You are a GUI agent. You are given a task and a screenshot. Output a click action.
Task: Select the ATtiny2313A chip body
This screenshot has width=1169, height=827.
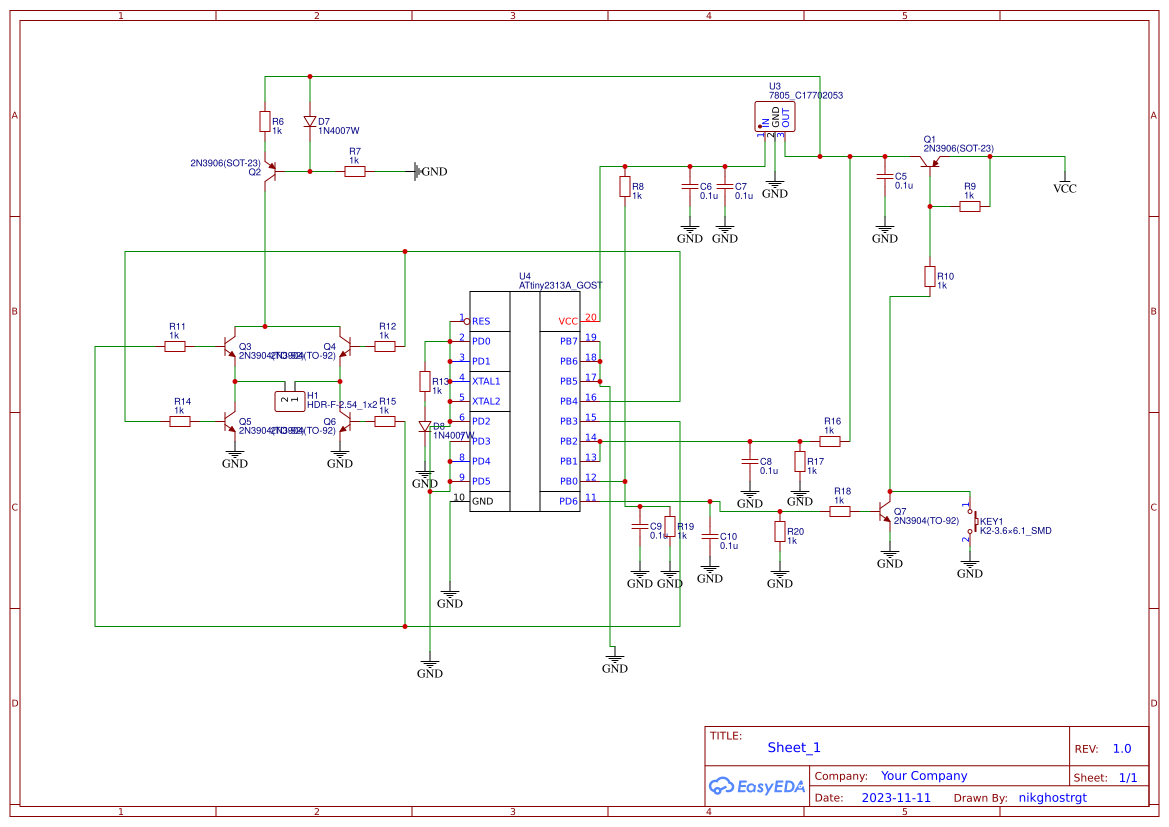pyautogui.click(x=525, y=402)
